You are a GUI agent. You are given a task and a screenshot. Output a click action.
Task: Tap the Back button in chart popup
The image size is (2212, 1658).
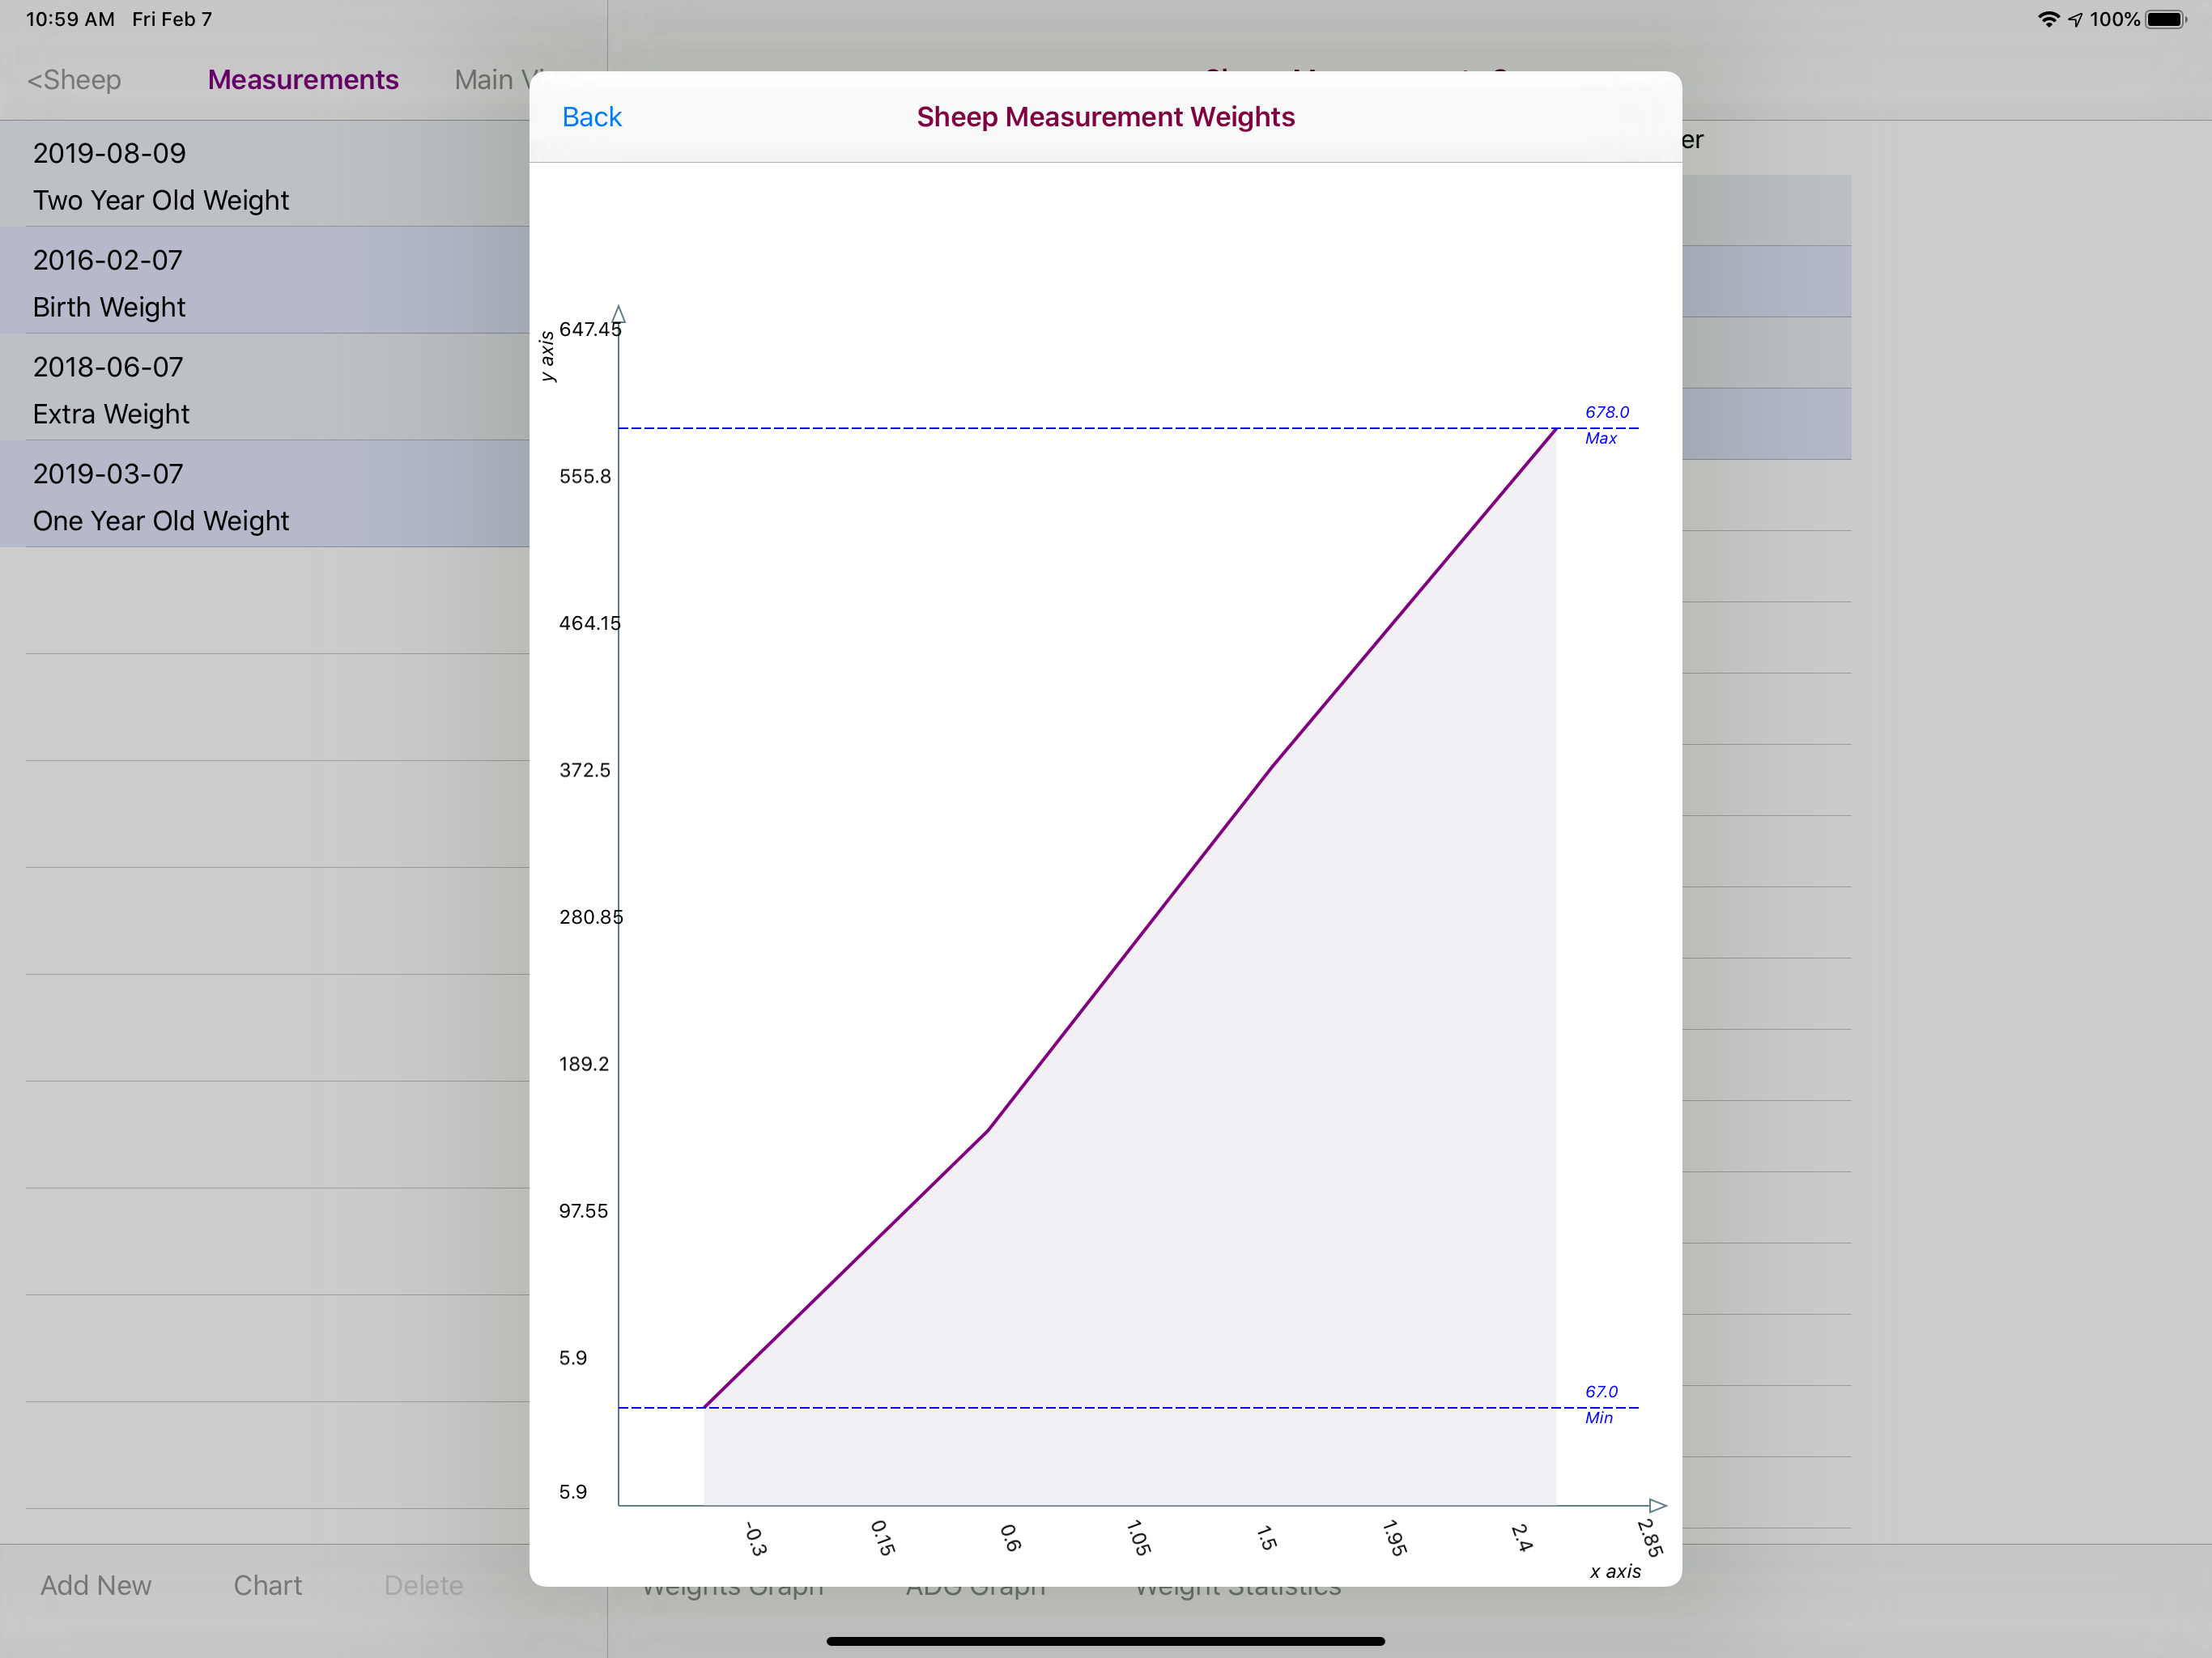591,117
